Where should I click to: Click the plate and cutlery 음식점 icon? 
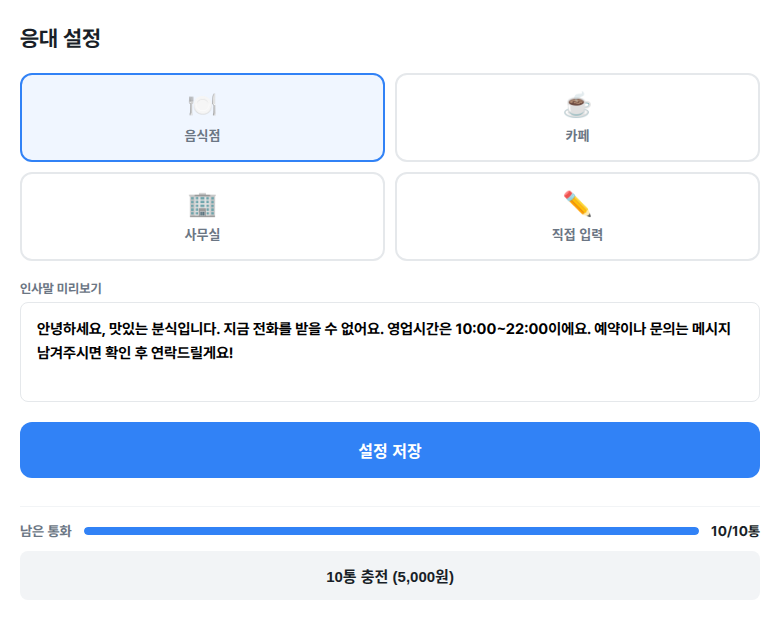click(x=202, y=105)
